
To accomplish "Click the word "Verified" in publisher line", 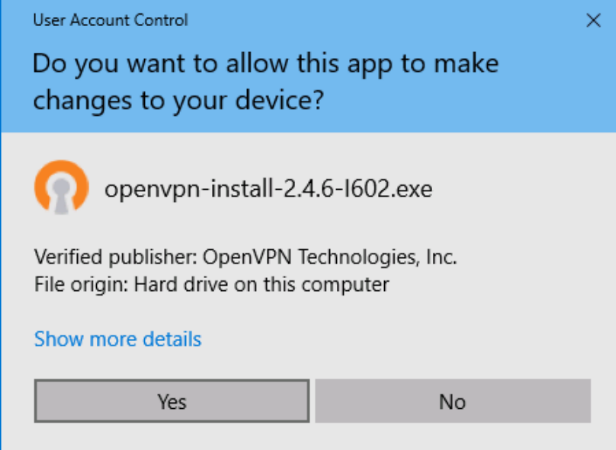I will click(x=67, y=257).
